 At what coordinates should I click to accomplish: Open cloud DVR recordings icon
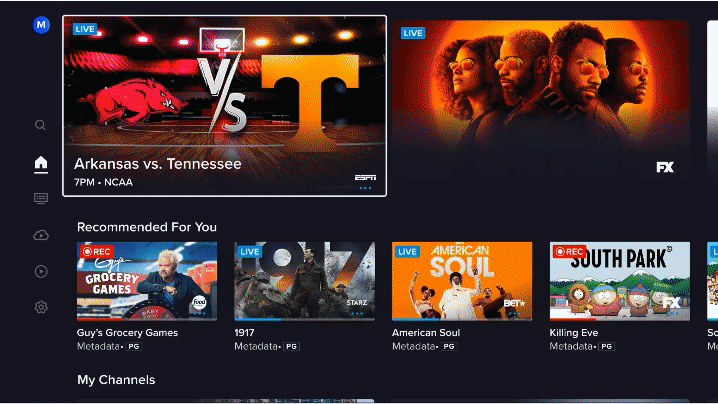click(x=41, y=235)
